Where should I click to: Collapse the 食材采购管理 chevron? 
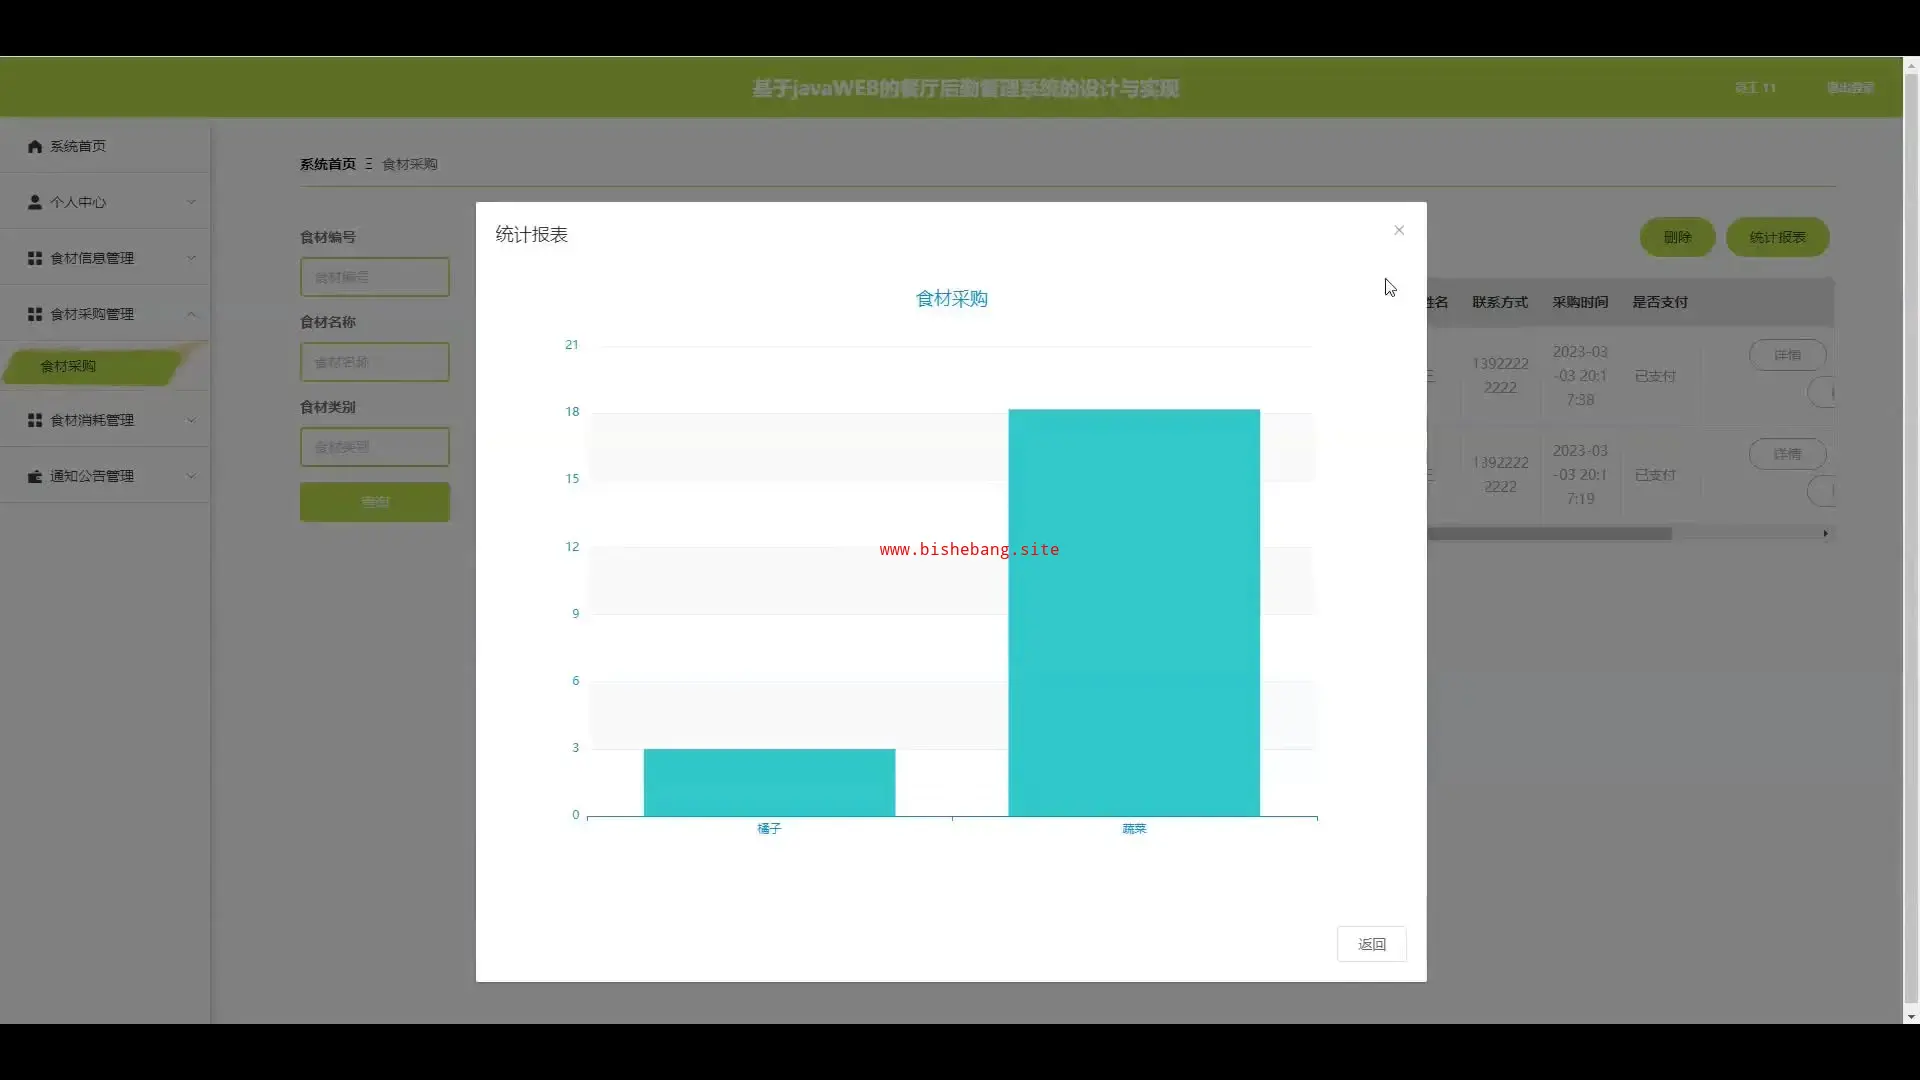tap(191, 314)
